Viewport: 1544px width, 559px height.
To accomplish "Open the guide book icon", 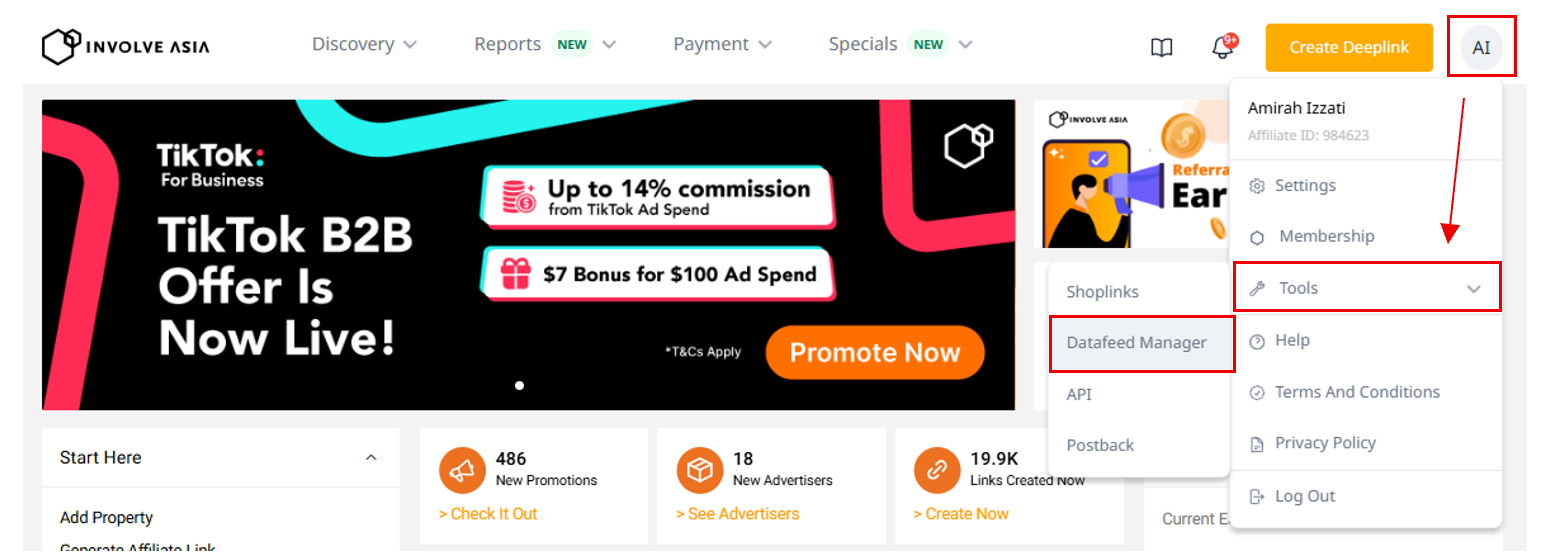I will 1161,47.
